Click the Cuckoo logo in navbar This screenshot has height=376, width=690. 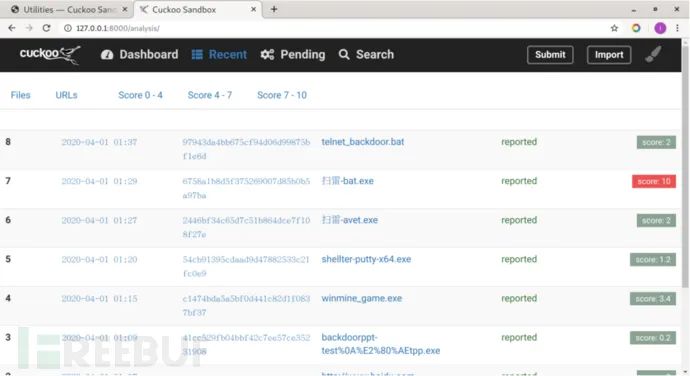(x=50, y=54)
